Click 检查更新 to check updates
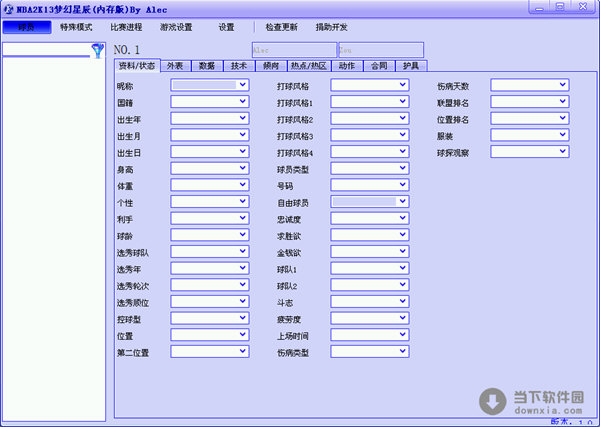 (x=282, y=27)
